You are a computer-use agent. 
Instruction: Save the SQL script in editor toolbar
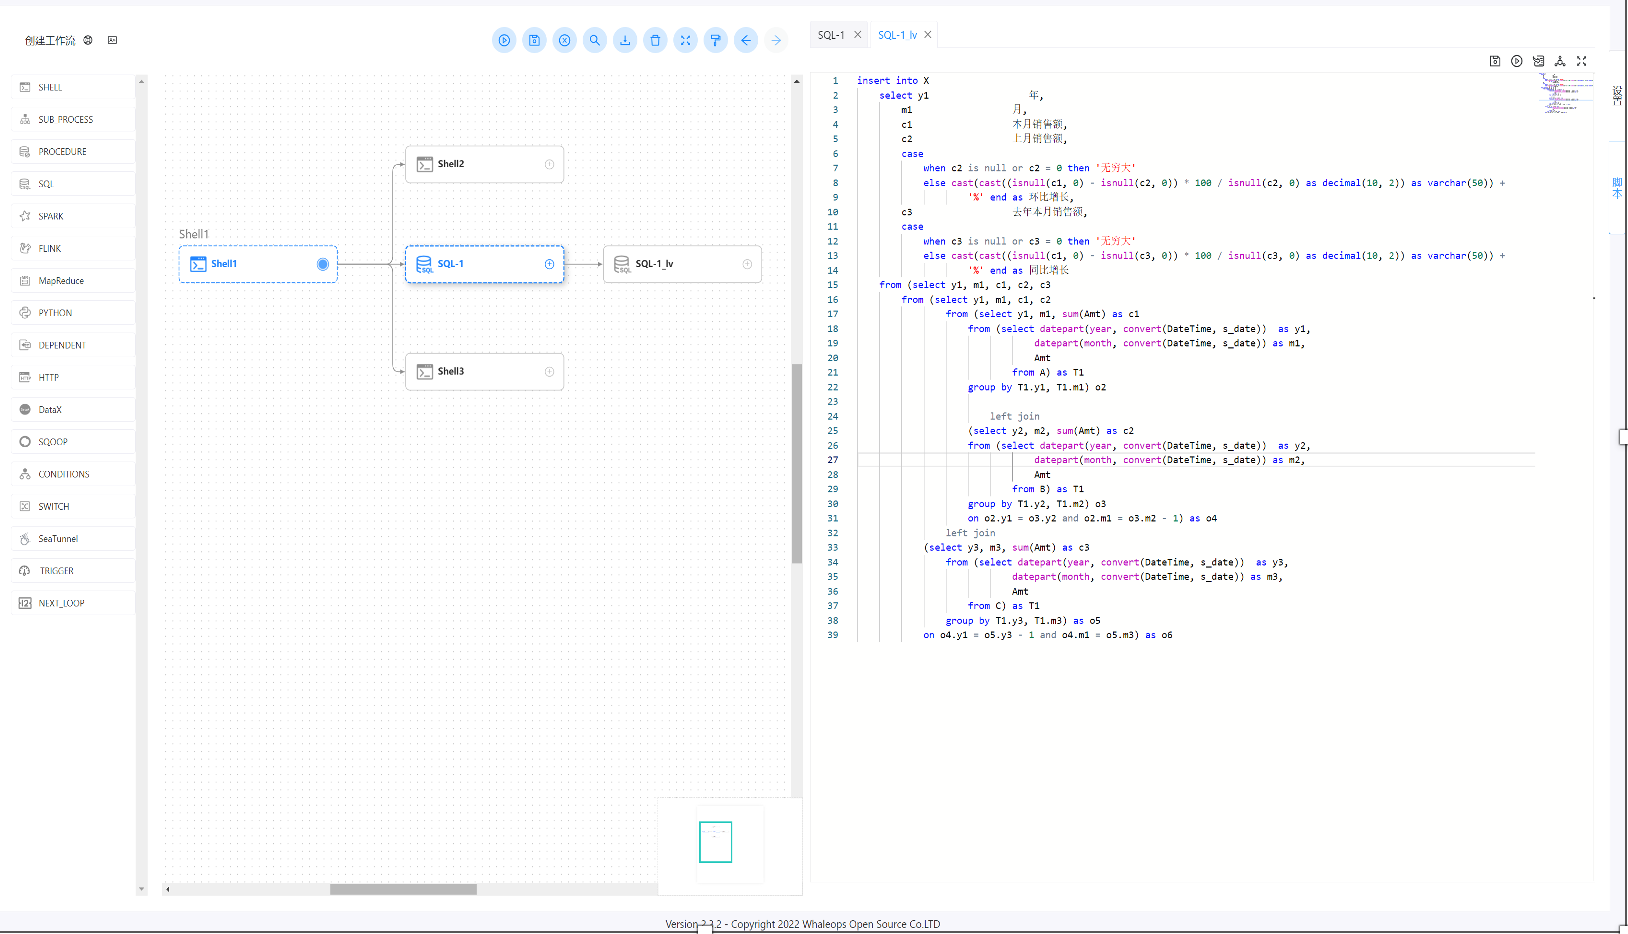coord(1495,61)
